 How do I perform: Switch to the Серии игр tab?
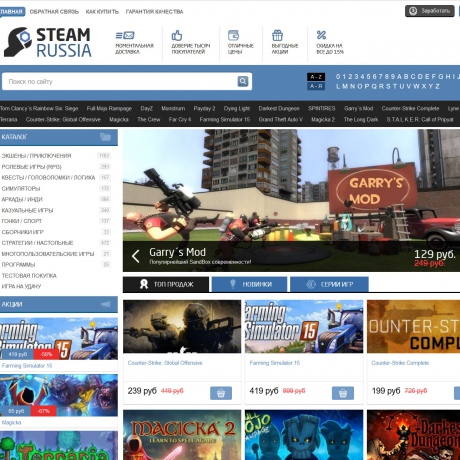[x=329, y=284]
